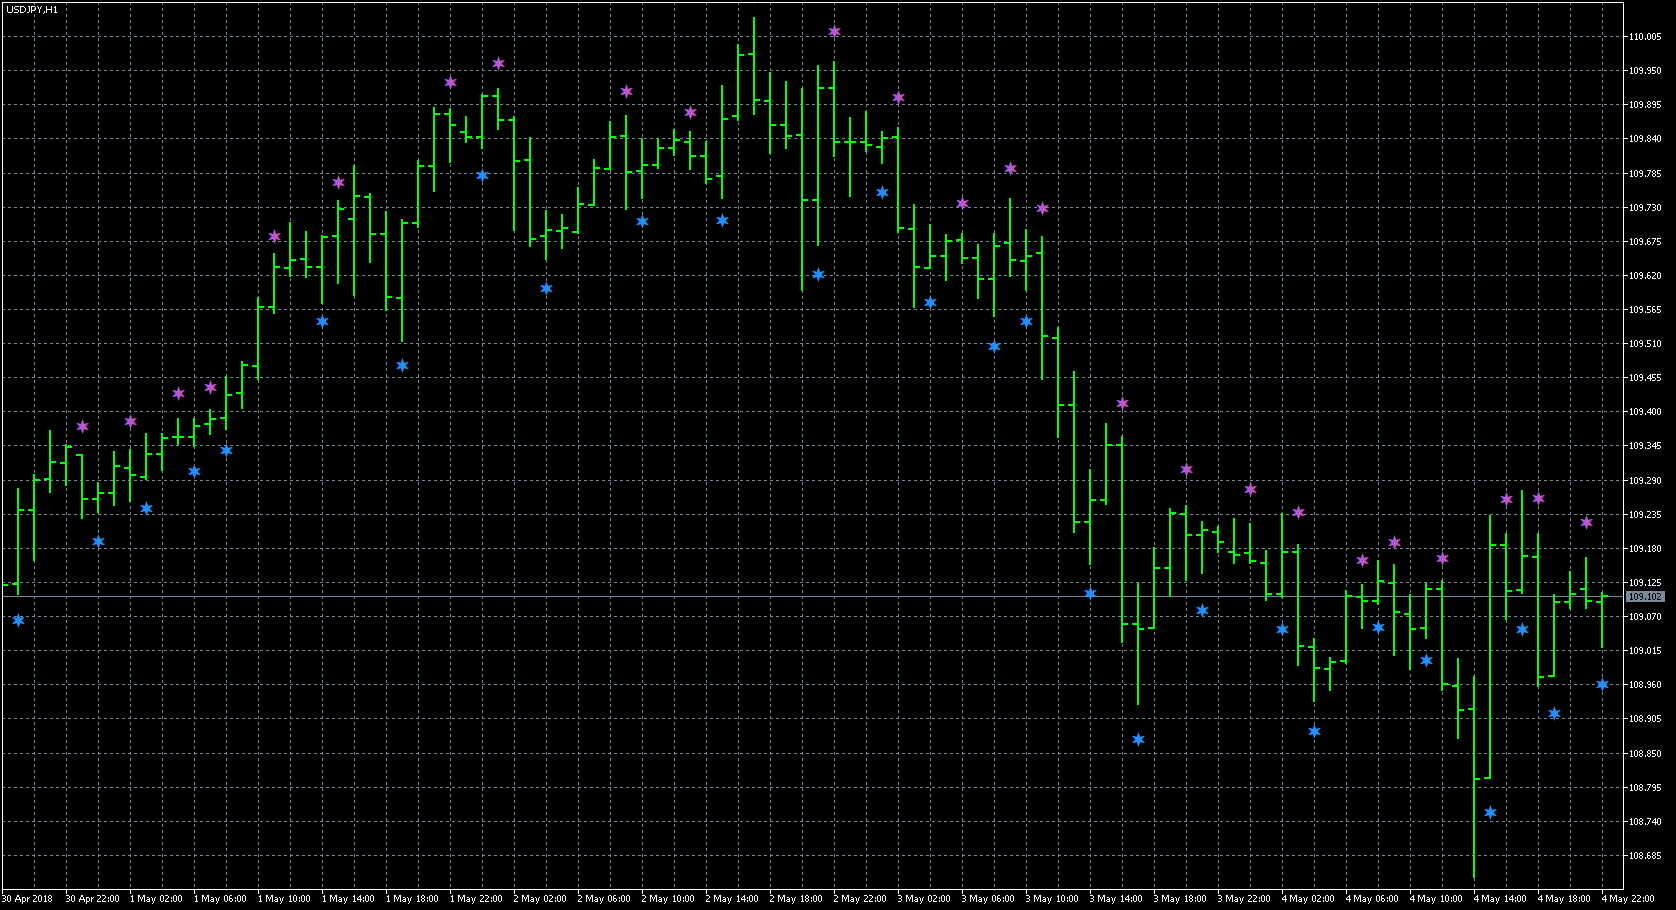Select the 4 May 06:00 time axis label
The height and width of the screenshot is (910, 1676).
click(1372, 899)
